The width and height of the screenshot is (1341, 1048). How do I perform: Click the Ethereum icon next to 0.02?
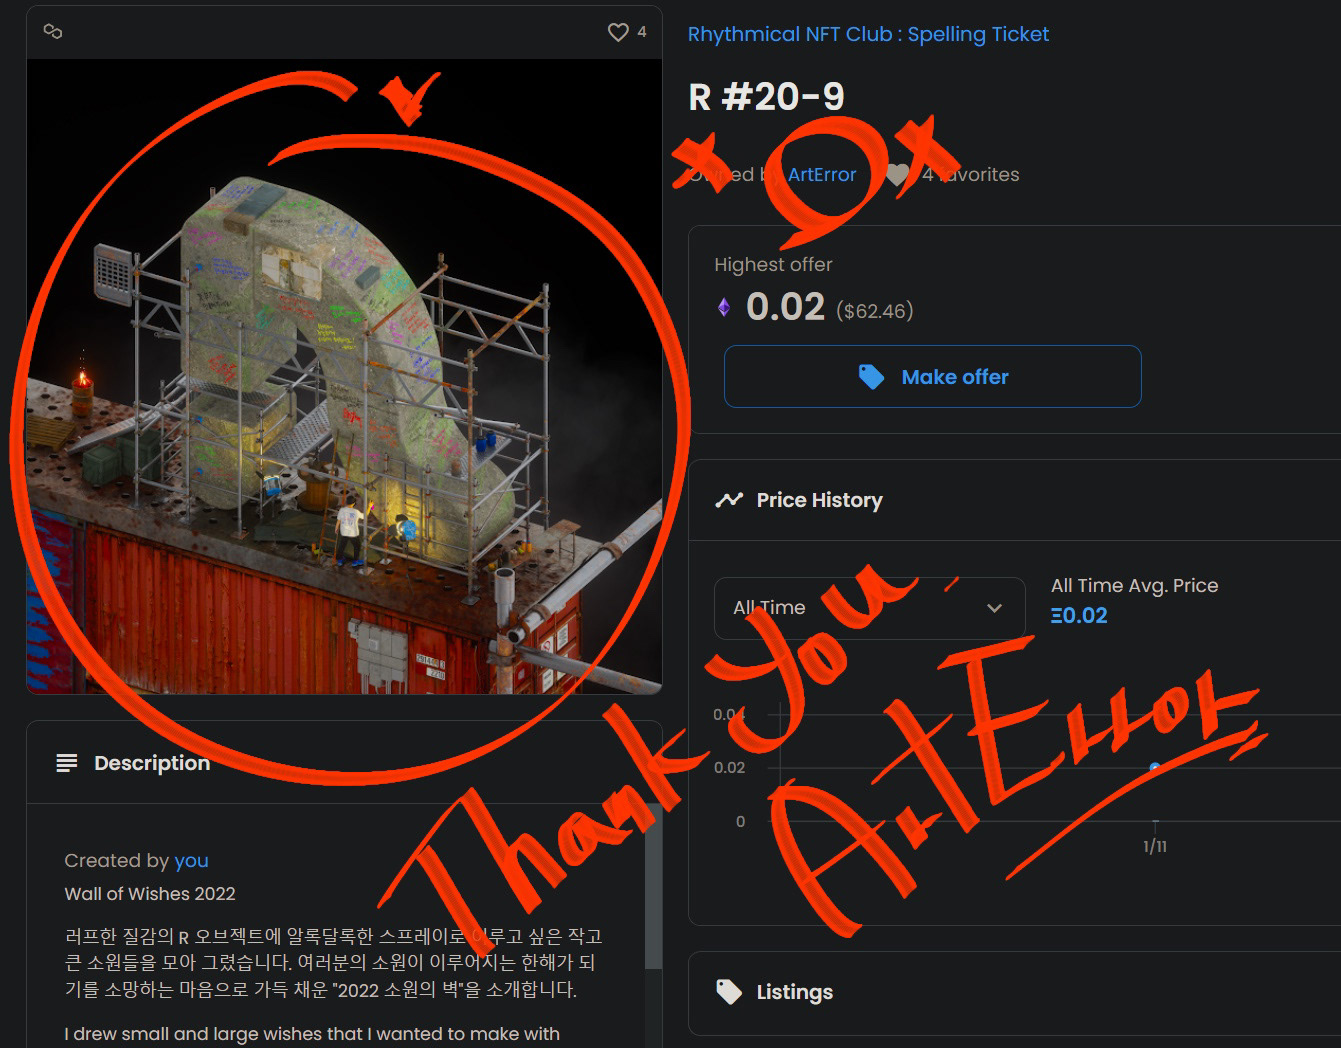[x=724, y=307]
